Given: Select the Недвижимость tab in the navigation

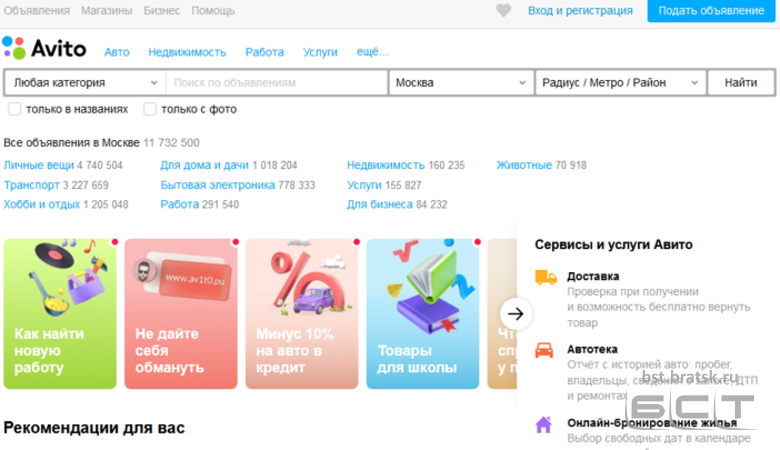Looking at the screenshot, I should (x=187, y=52).
